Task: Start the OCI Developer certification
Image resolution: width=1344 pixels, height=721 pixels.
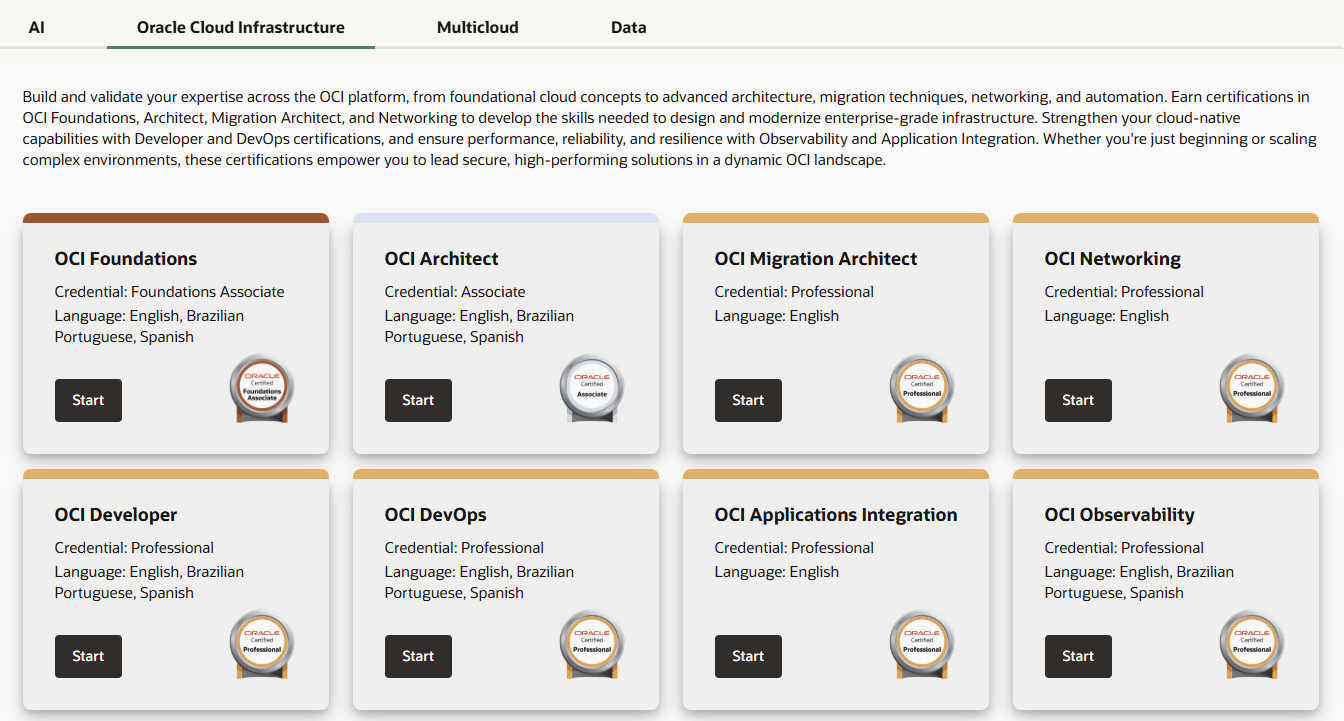Action: (88, 656)
